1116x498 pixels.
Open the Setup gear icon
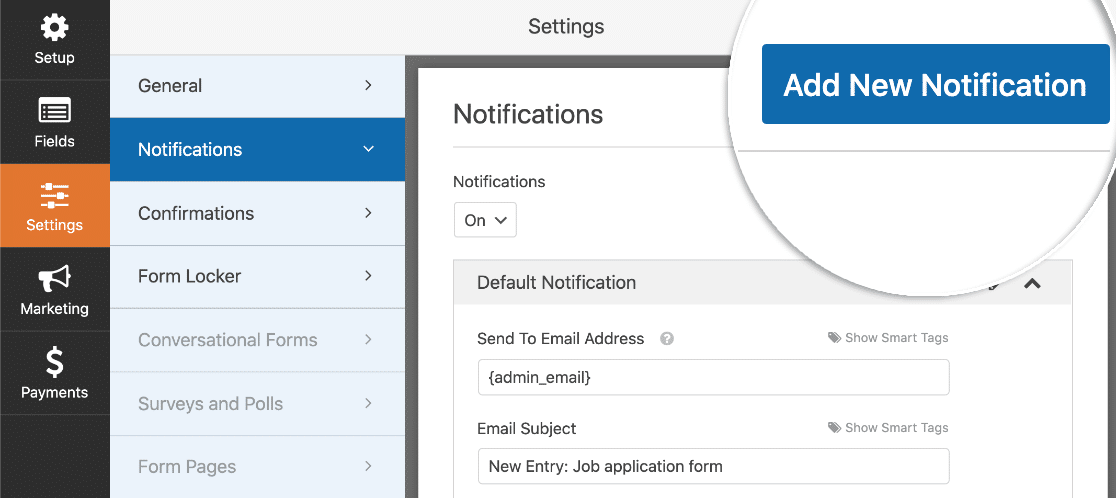pyautogui.click(x=55, y=28)
